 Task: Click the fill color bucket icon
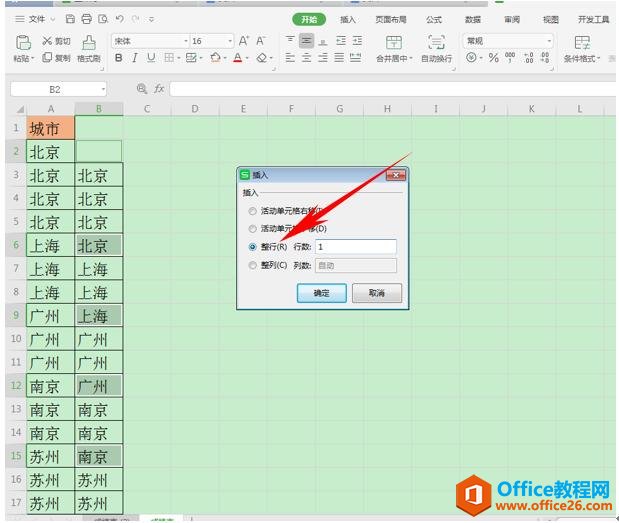point(216,58)
